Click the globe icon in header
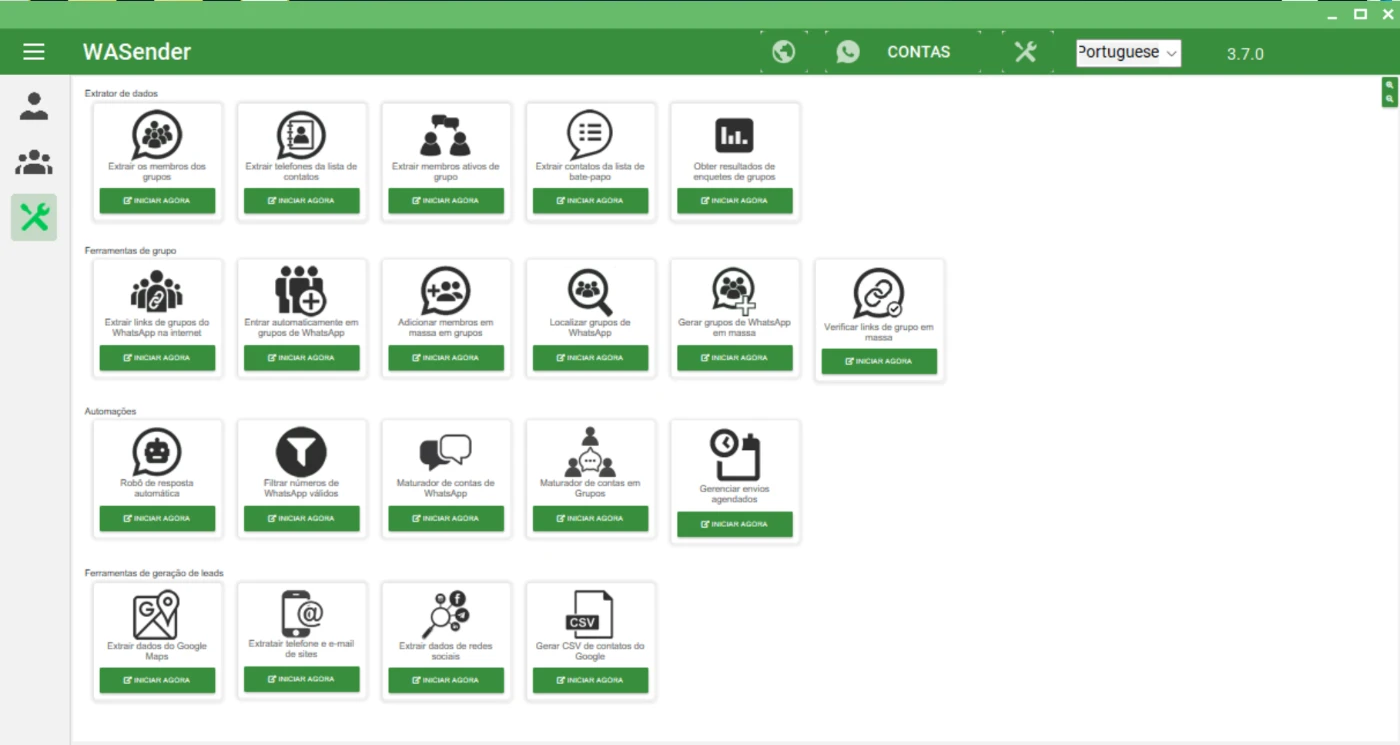Viewport: 1400px width, 745px height. pyautogui.click(x=784, y=52)
